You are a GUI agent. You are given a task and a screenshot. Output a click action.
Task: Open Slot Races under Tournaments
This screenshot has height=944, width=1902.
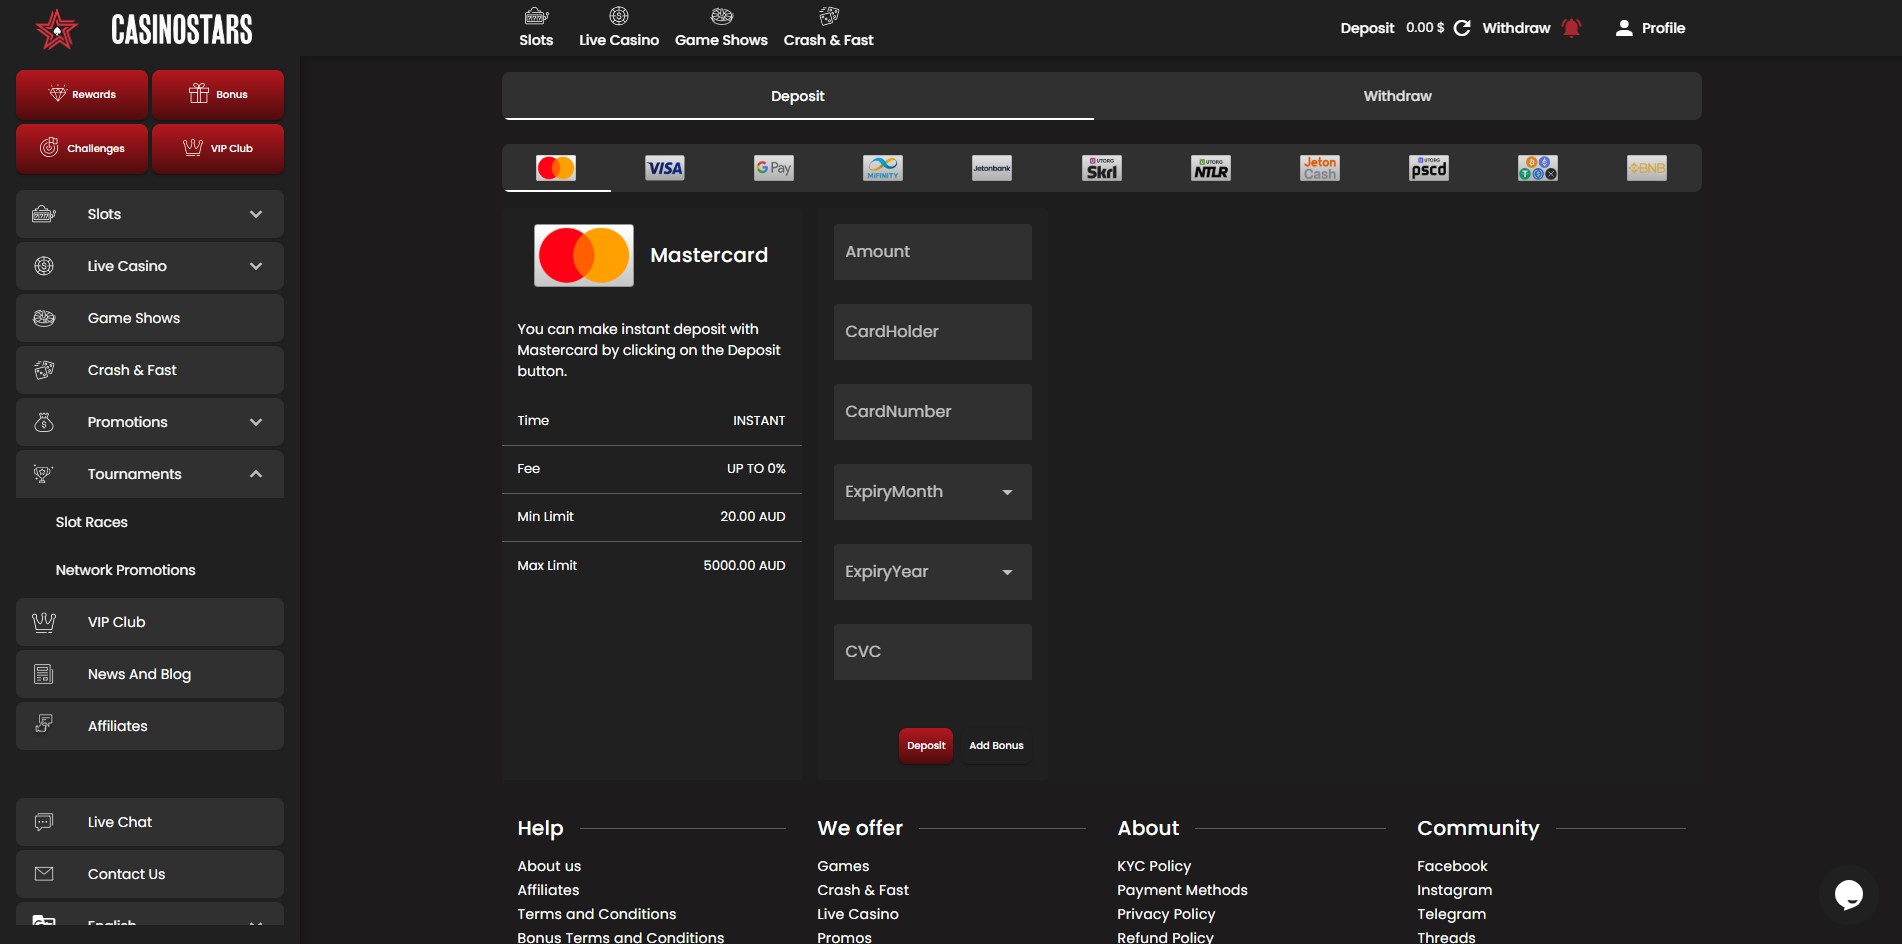(92, 522)
